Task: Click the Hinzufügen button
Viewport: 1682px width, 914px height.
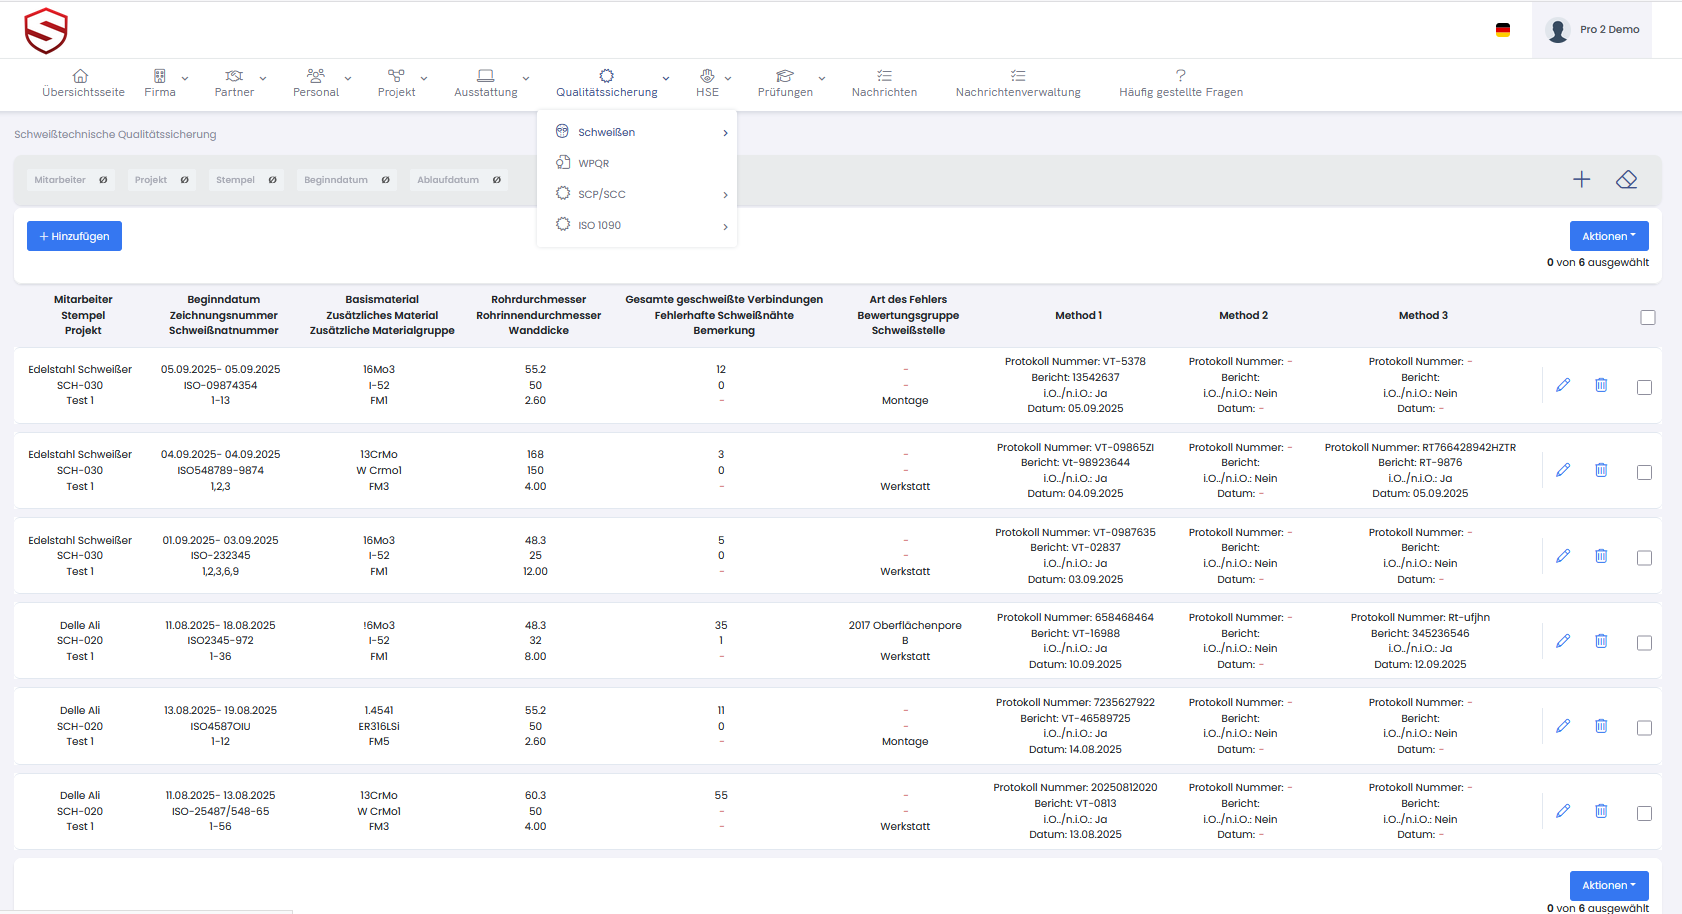Action: pyautogui.click(x=74, y=236)
